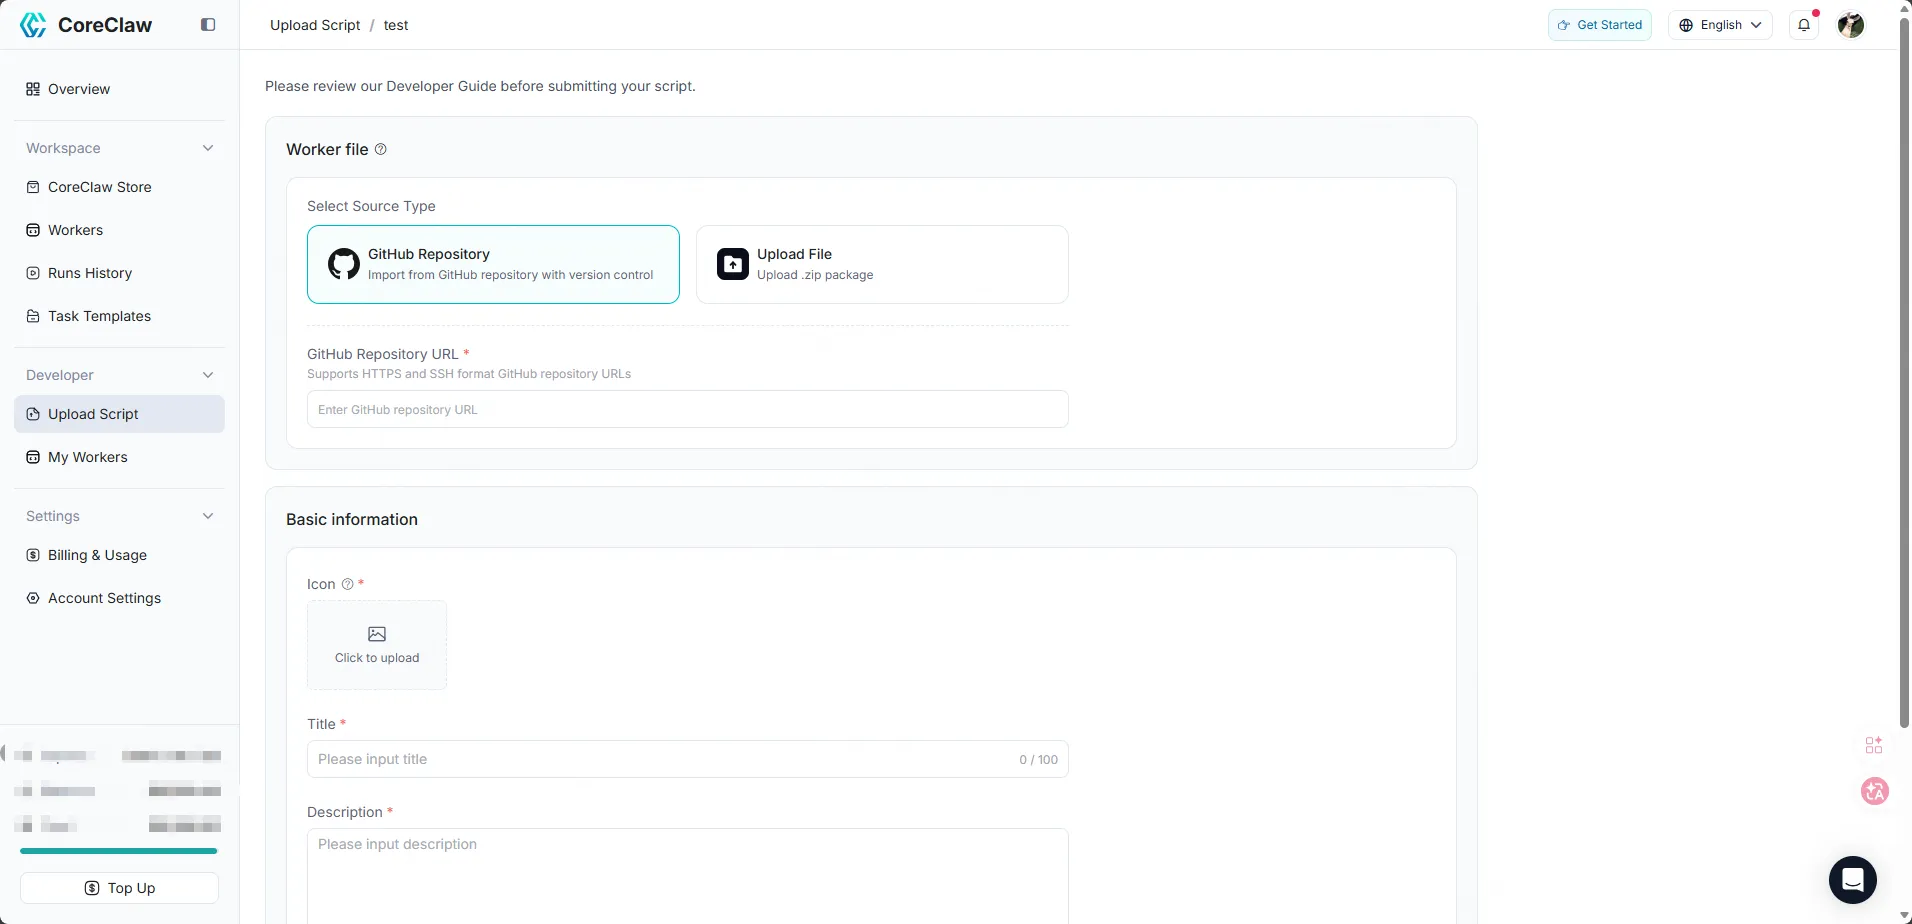Open the live chat bubble
Image resolution: width=1912 pixels, height=924 pixels.
1853,880
